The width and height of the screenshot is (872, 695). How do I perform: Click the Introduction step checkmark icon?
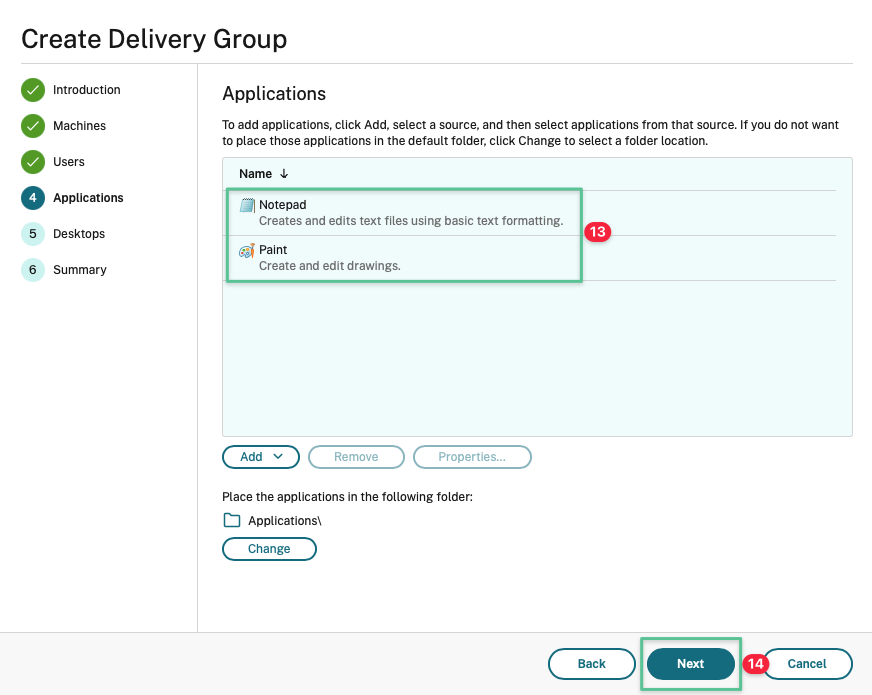(33, 90)
